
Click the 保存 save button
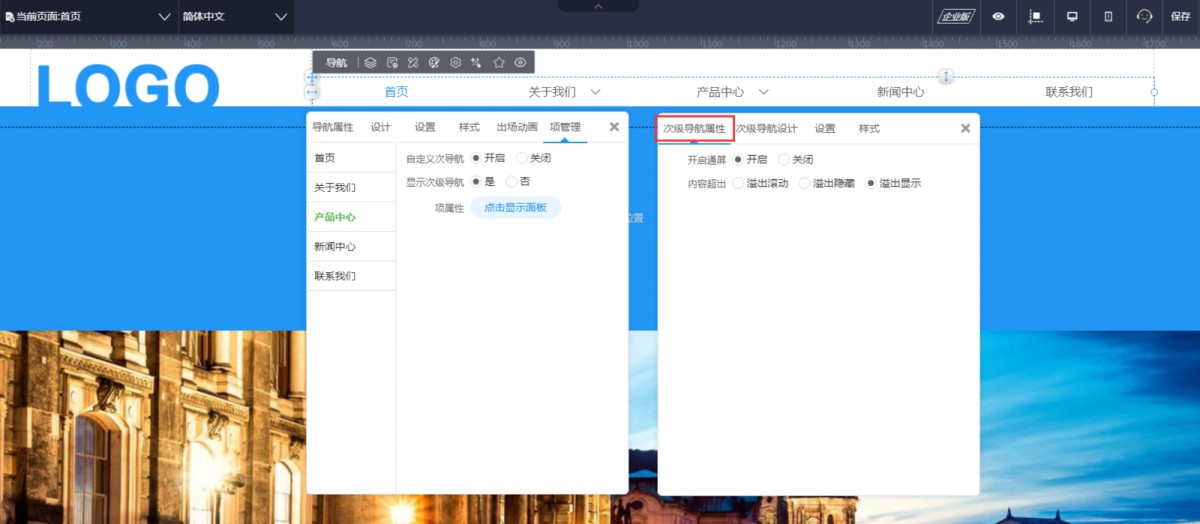tap(1180, 16)
